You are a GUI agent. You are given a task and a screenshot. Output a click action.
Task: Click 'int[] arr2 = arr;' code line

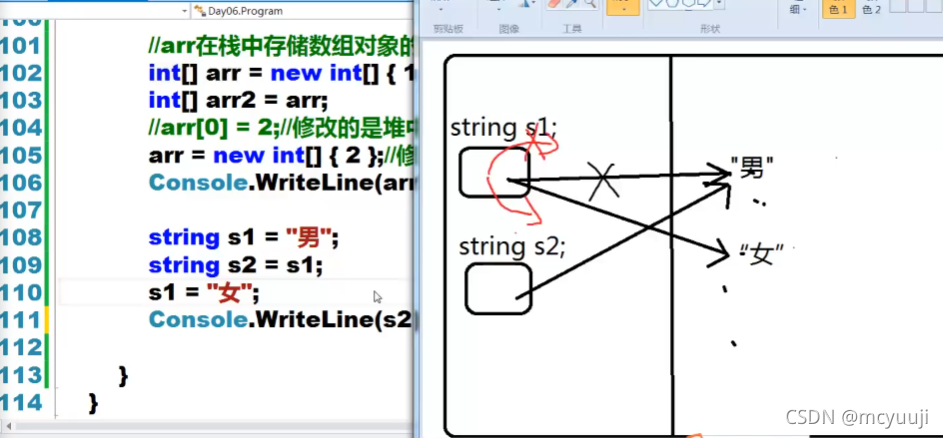tap(238, 100)
